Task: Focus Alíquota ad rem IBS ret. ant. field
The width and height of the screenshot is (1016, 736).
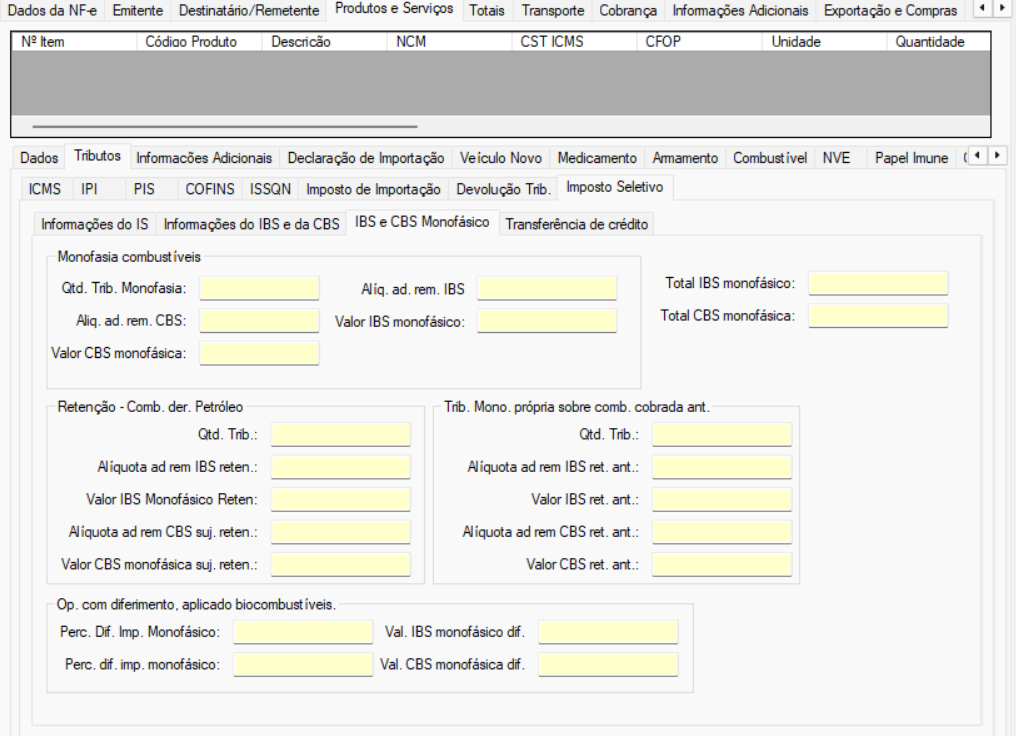Action: (722, 467)
